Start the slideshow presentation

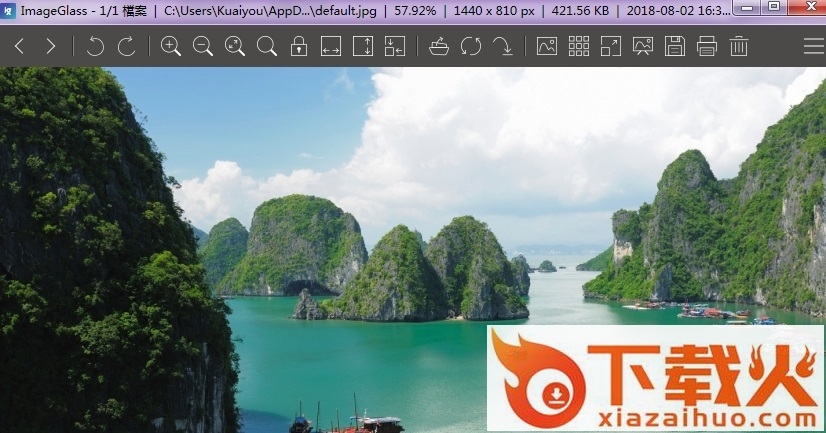[x=643, y=46]
